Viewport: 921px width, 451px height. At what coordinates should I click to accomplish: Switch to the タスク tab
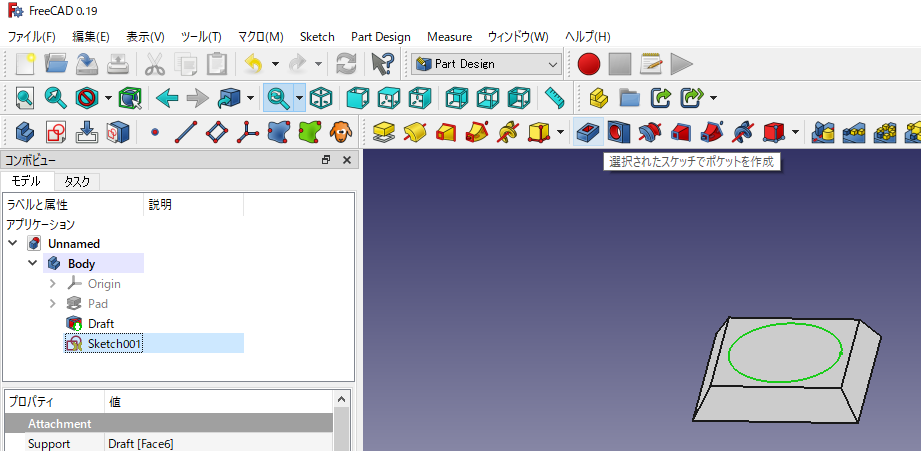[x=77, y=181]
